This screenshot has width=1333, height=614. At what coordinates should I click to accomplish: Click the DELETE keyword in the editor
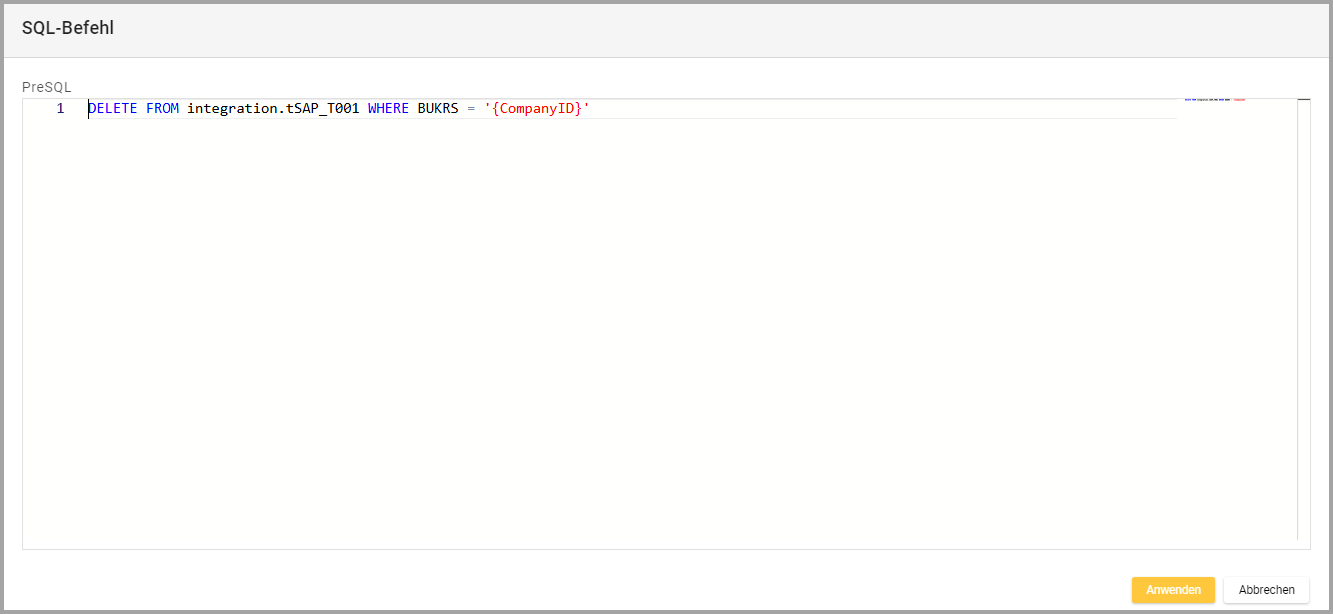(x=113, y=108)
